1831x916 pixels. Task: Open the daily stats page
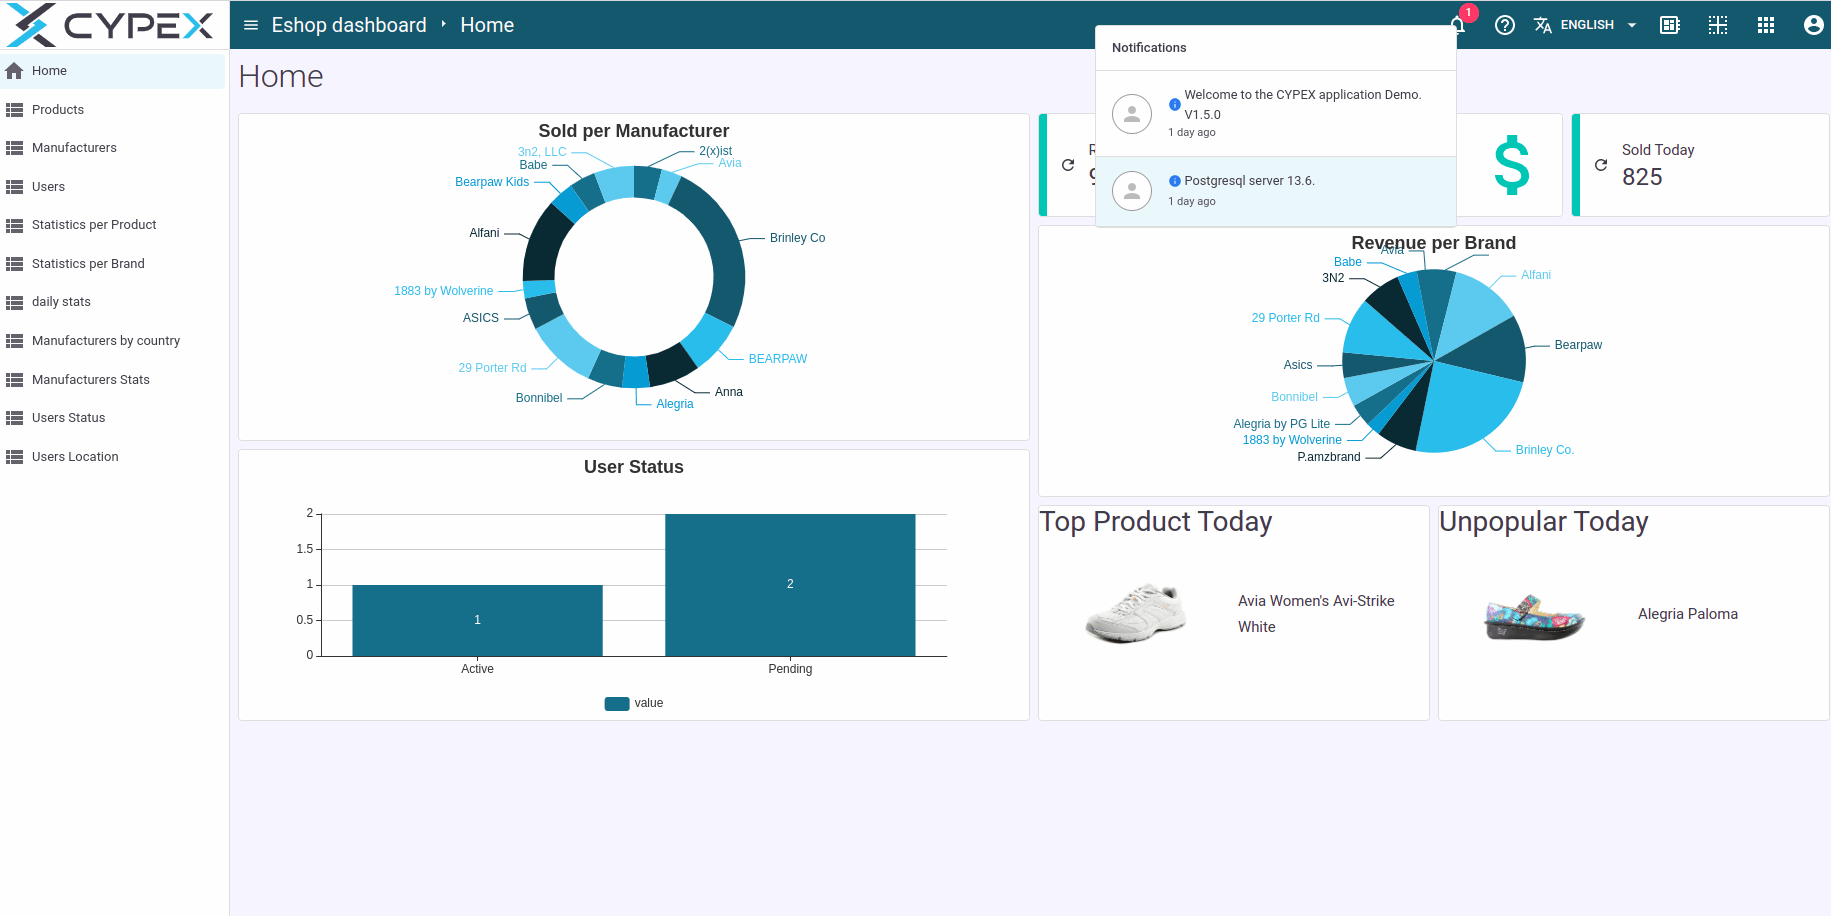113,302
